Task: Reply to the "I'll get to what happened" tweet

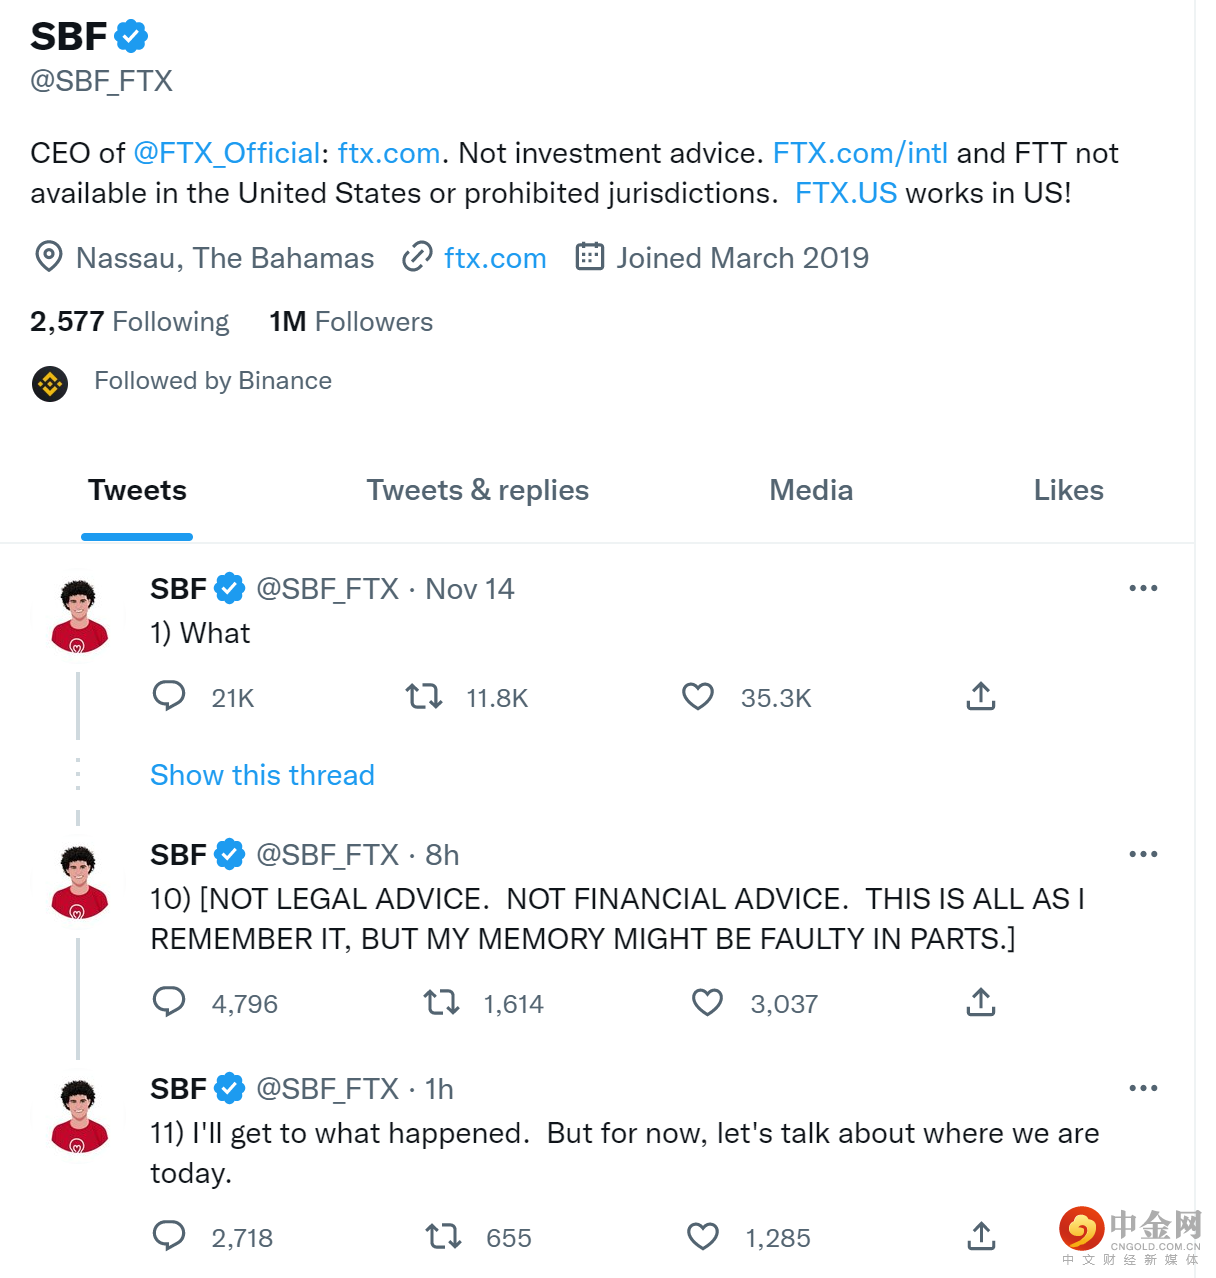Action: tap(169, 1236)
